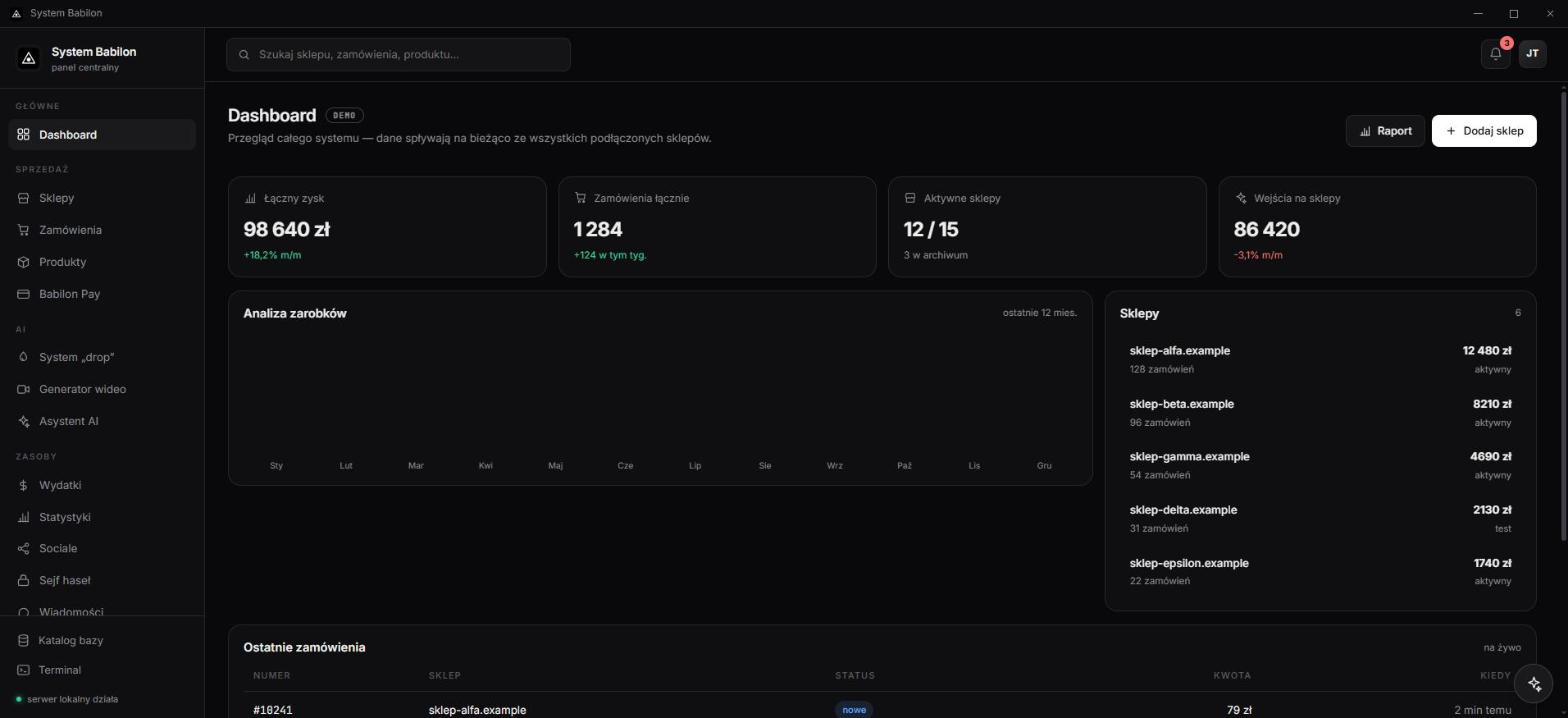Select the sklep-delta.example shop row

1320,519
